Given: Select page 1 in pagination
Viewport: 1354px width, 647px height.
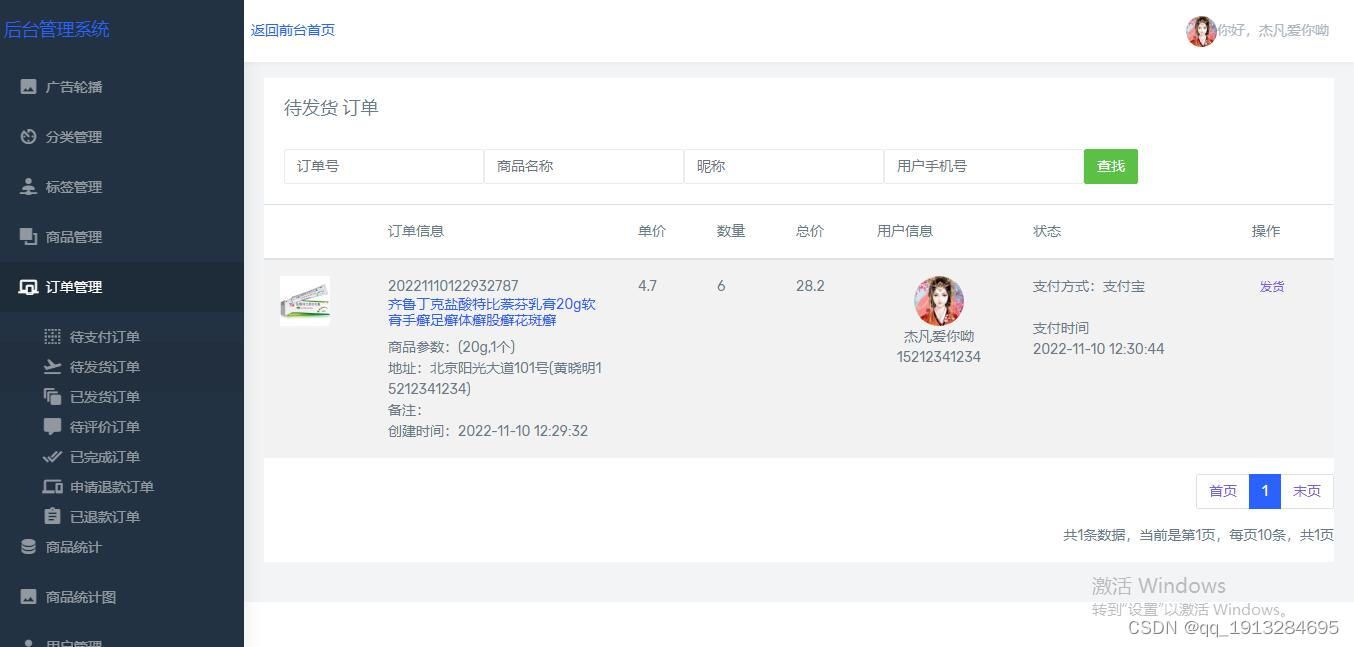Looking at the screenshot, I should tap(1265, 491).
